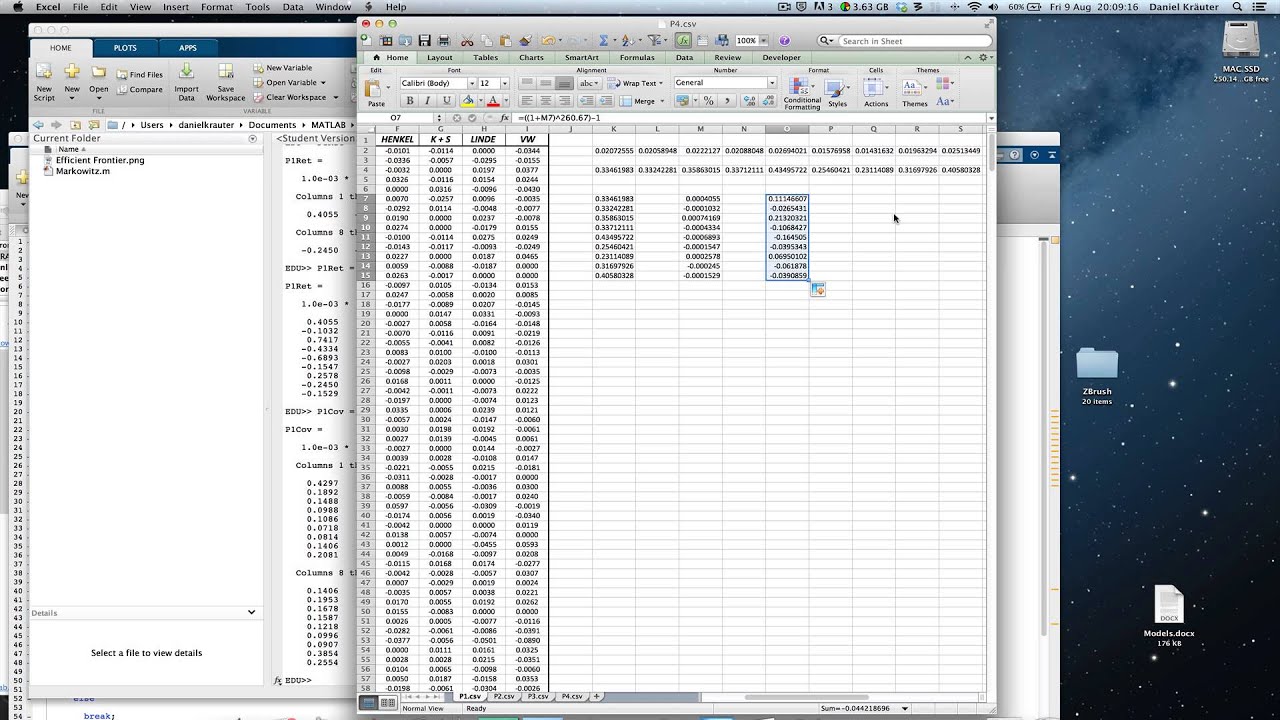Click the Undo arrow icon
This screenshot has width=1280, height=720.
pos(547,41)
